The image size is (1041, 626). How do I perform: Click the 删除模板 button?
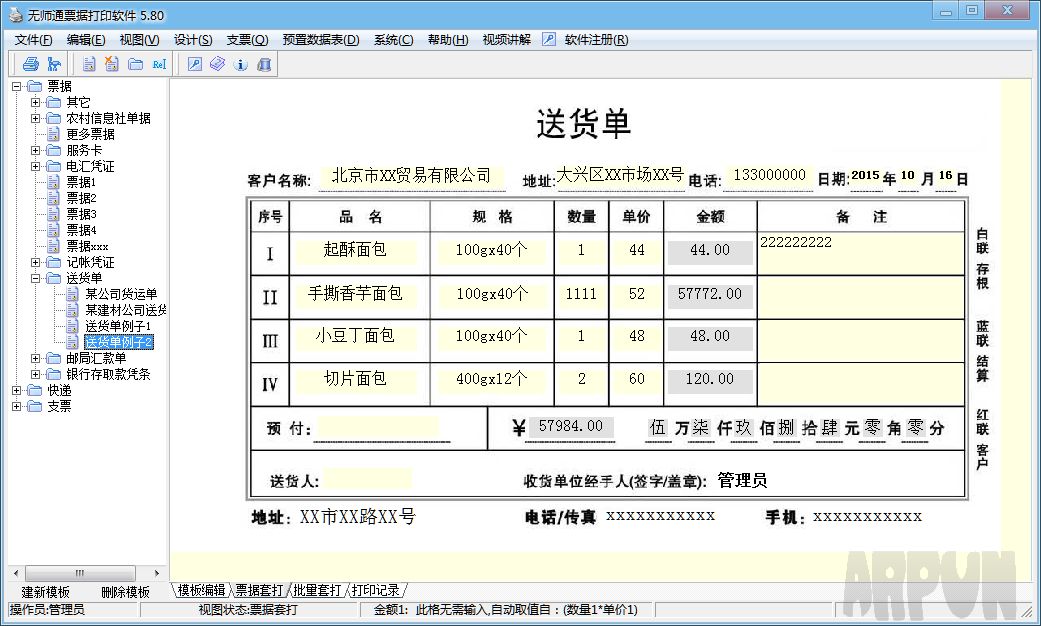click(x=125, y=592)
